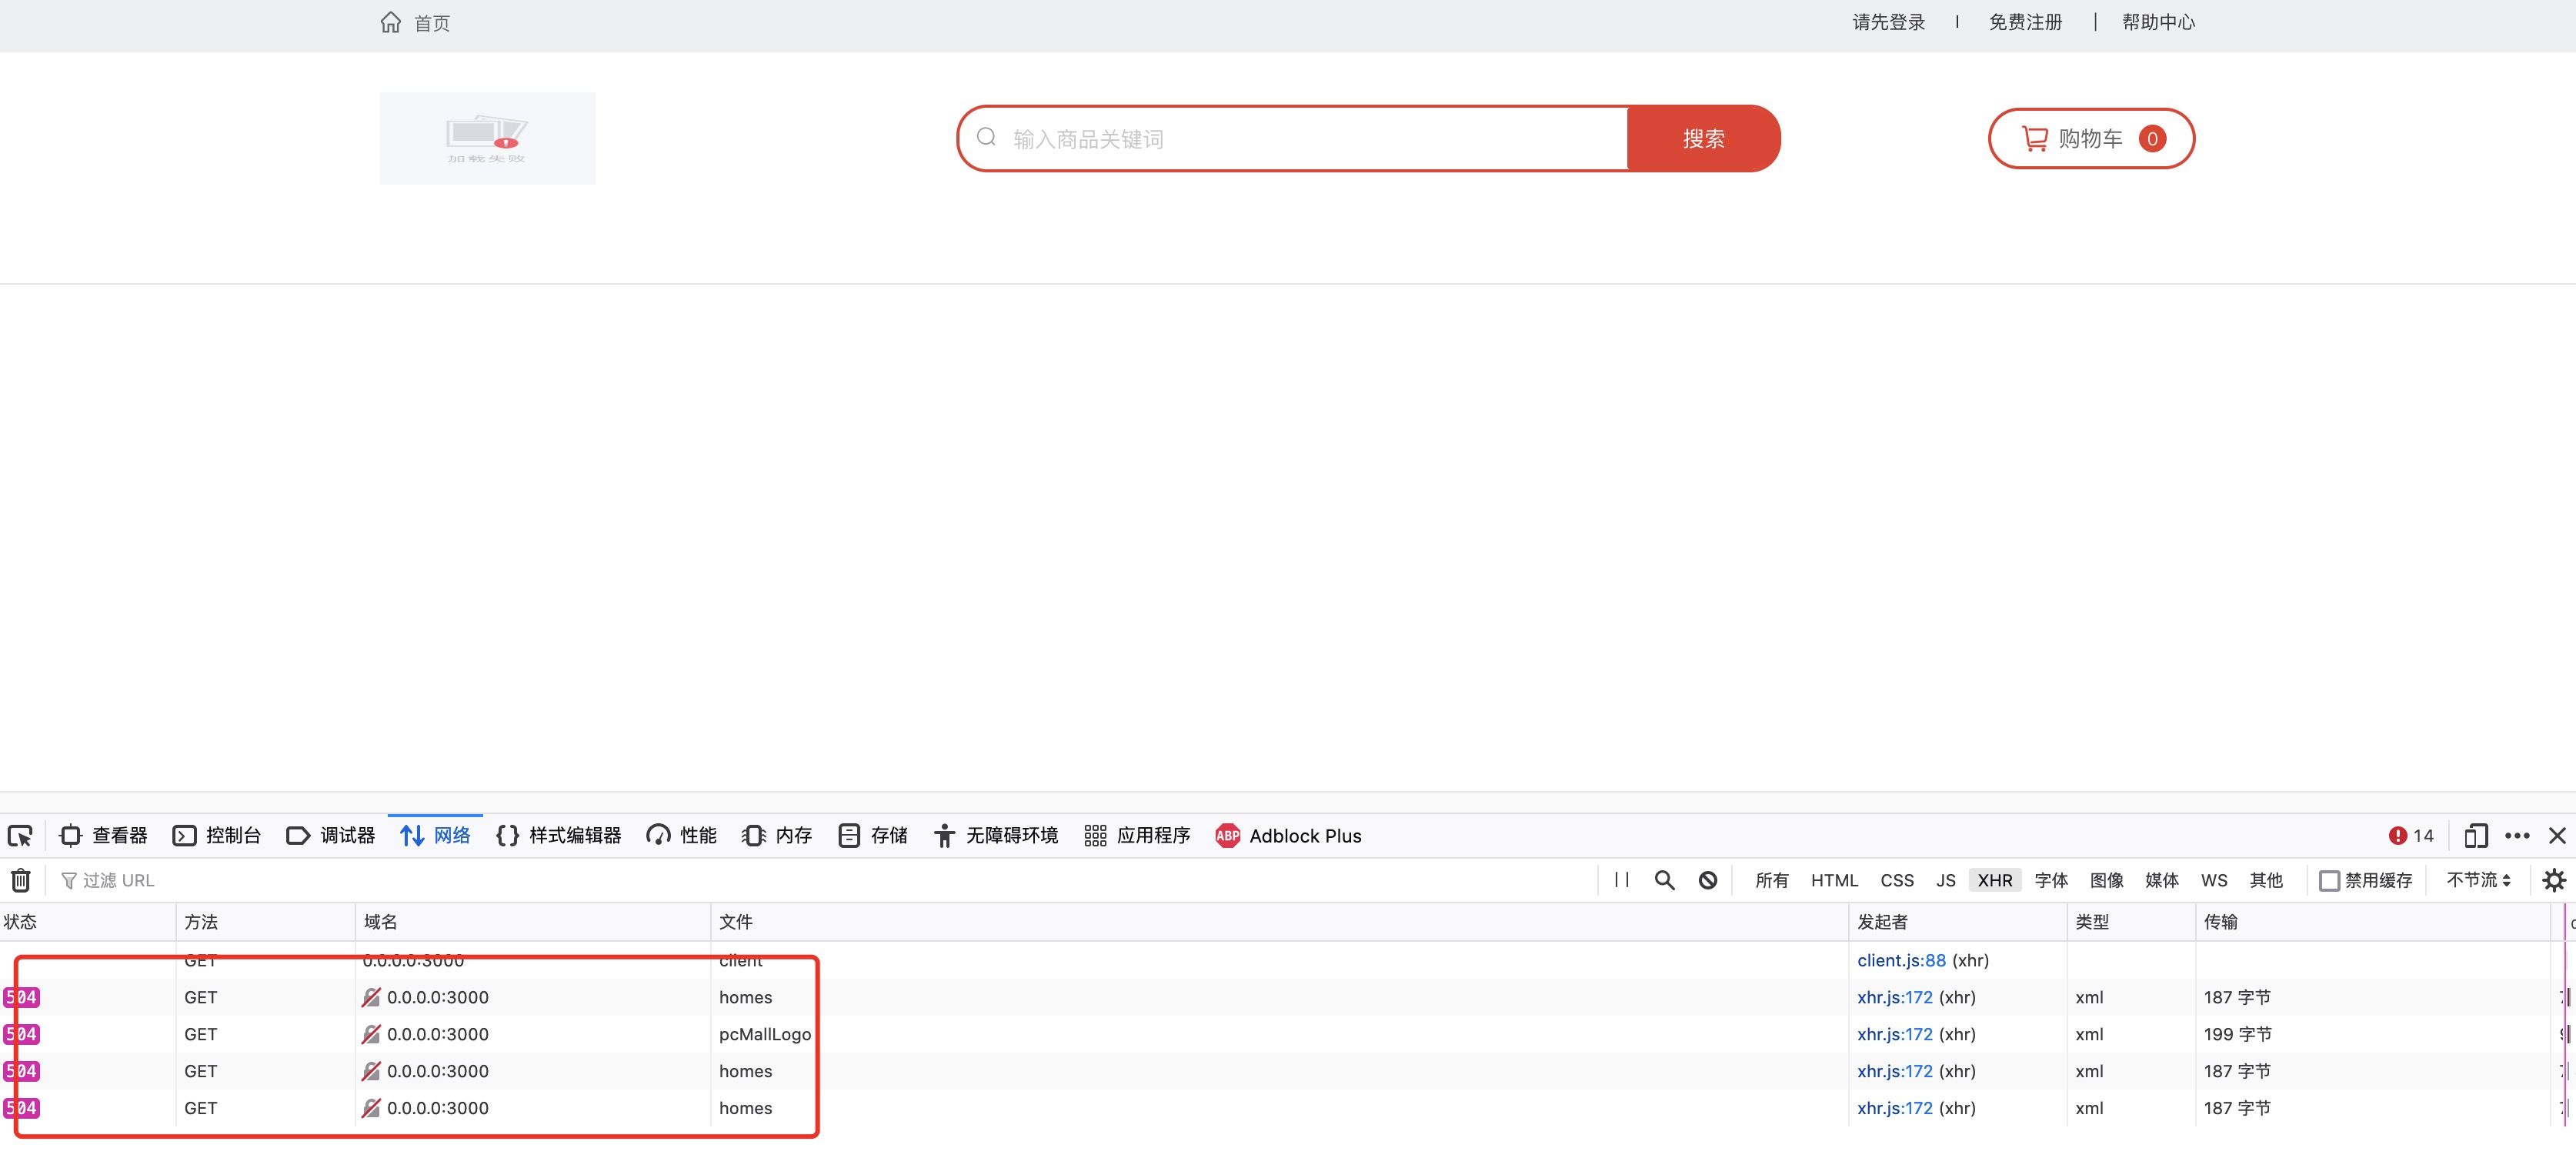Click the home icon labeled 首页
2576x1168 pixels.
tap(391, 22)
